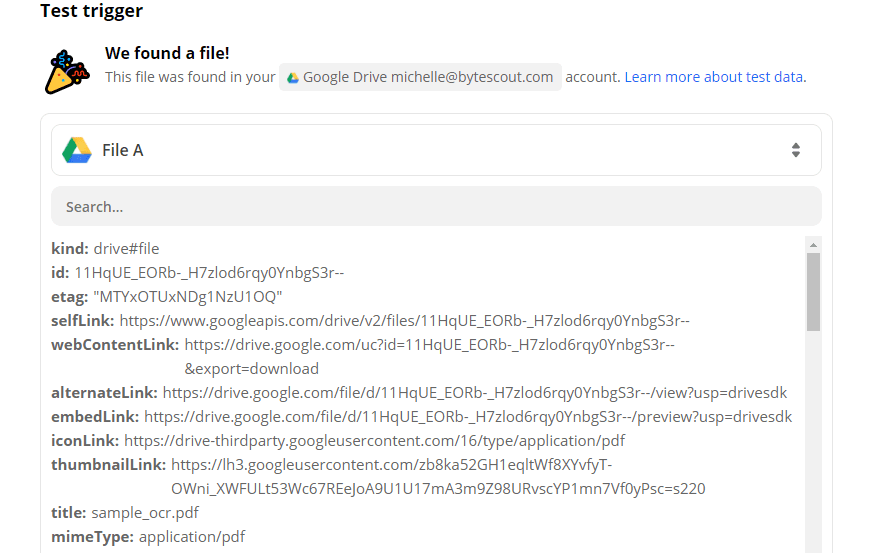Click the iconLink PDF icon URL

(x=374, y=441)
